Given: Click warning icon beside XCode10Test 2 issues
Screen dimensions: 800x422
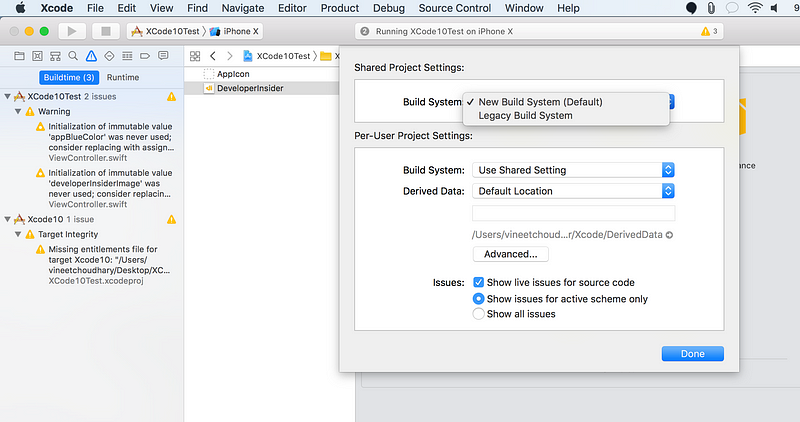Looking at the screenshot, I should [171, 96].
